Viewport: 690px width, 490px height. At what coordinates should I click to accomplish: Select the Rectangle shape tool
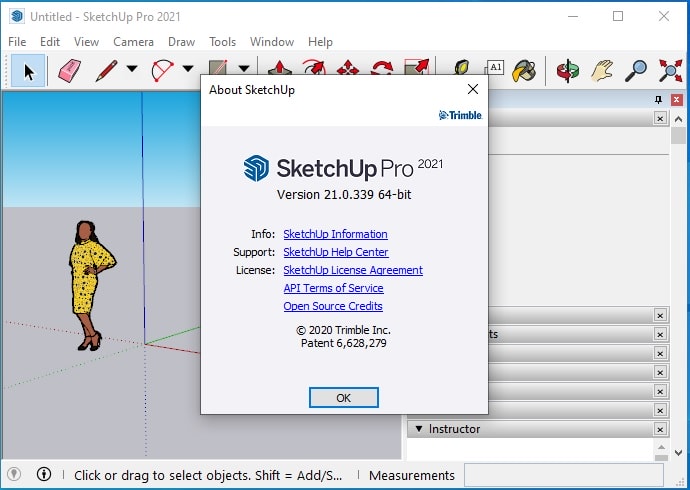point(218,68)
